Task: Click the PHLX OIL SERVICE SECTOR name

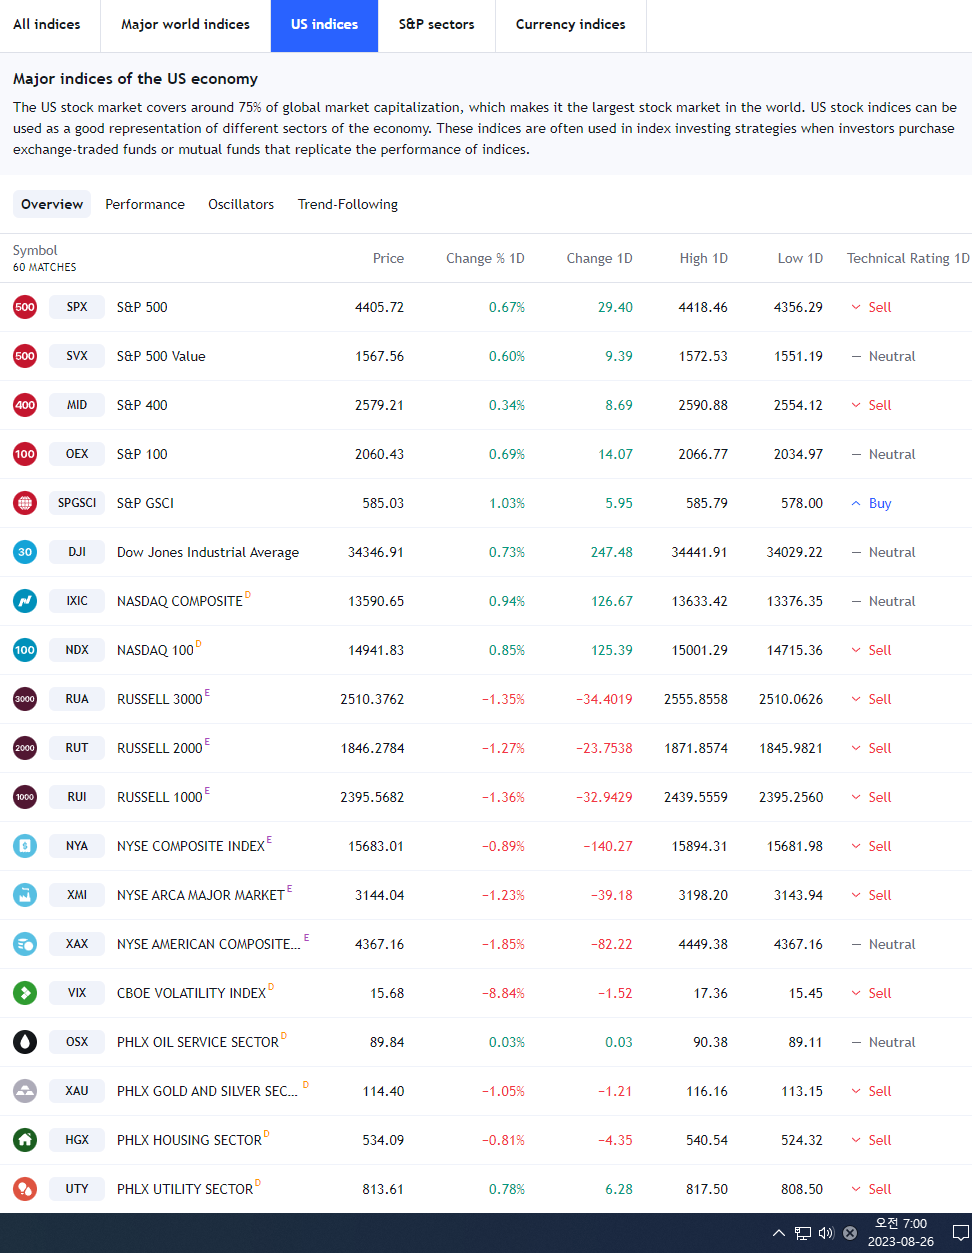Action: click(198, 1042)
